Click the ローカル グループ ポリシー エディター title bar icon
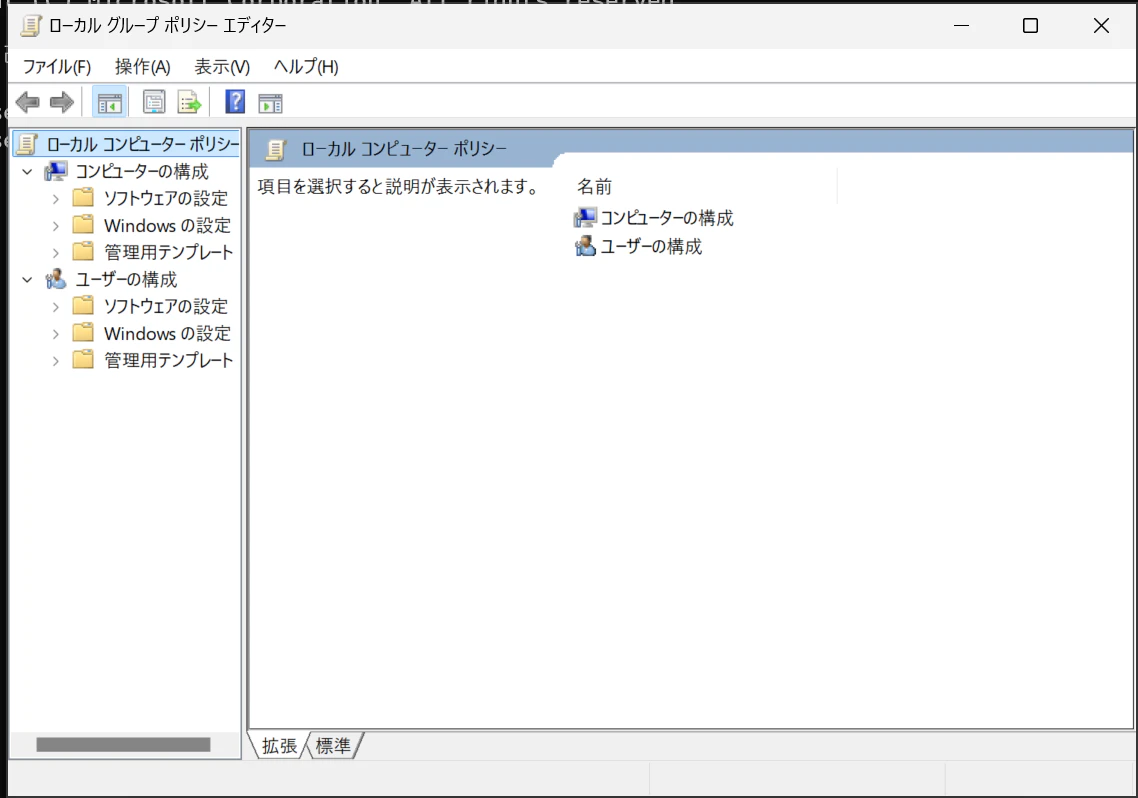Viewport: 1138px width, 798px height. (x=30, y=26)
